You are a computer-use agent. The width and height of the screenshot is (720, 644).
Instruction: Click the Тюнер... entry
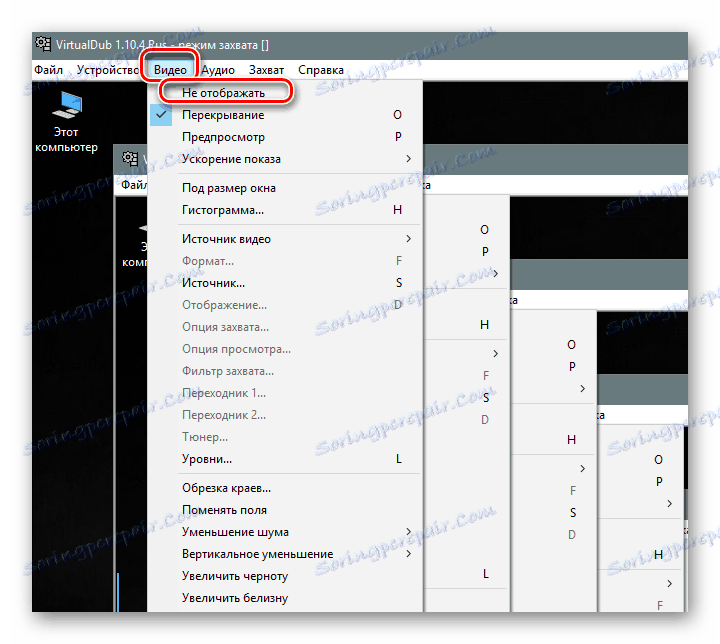[x=285, y=437]
